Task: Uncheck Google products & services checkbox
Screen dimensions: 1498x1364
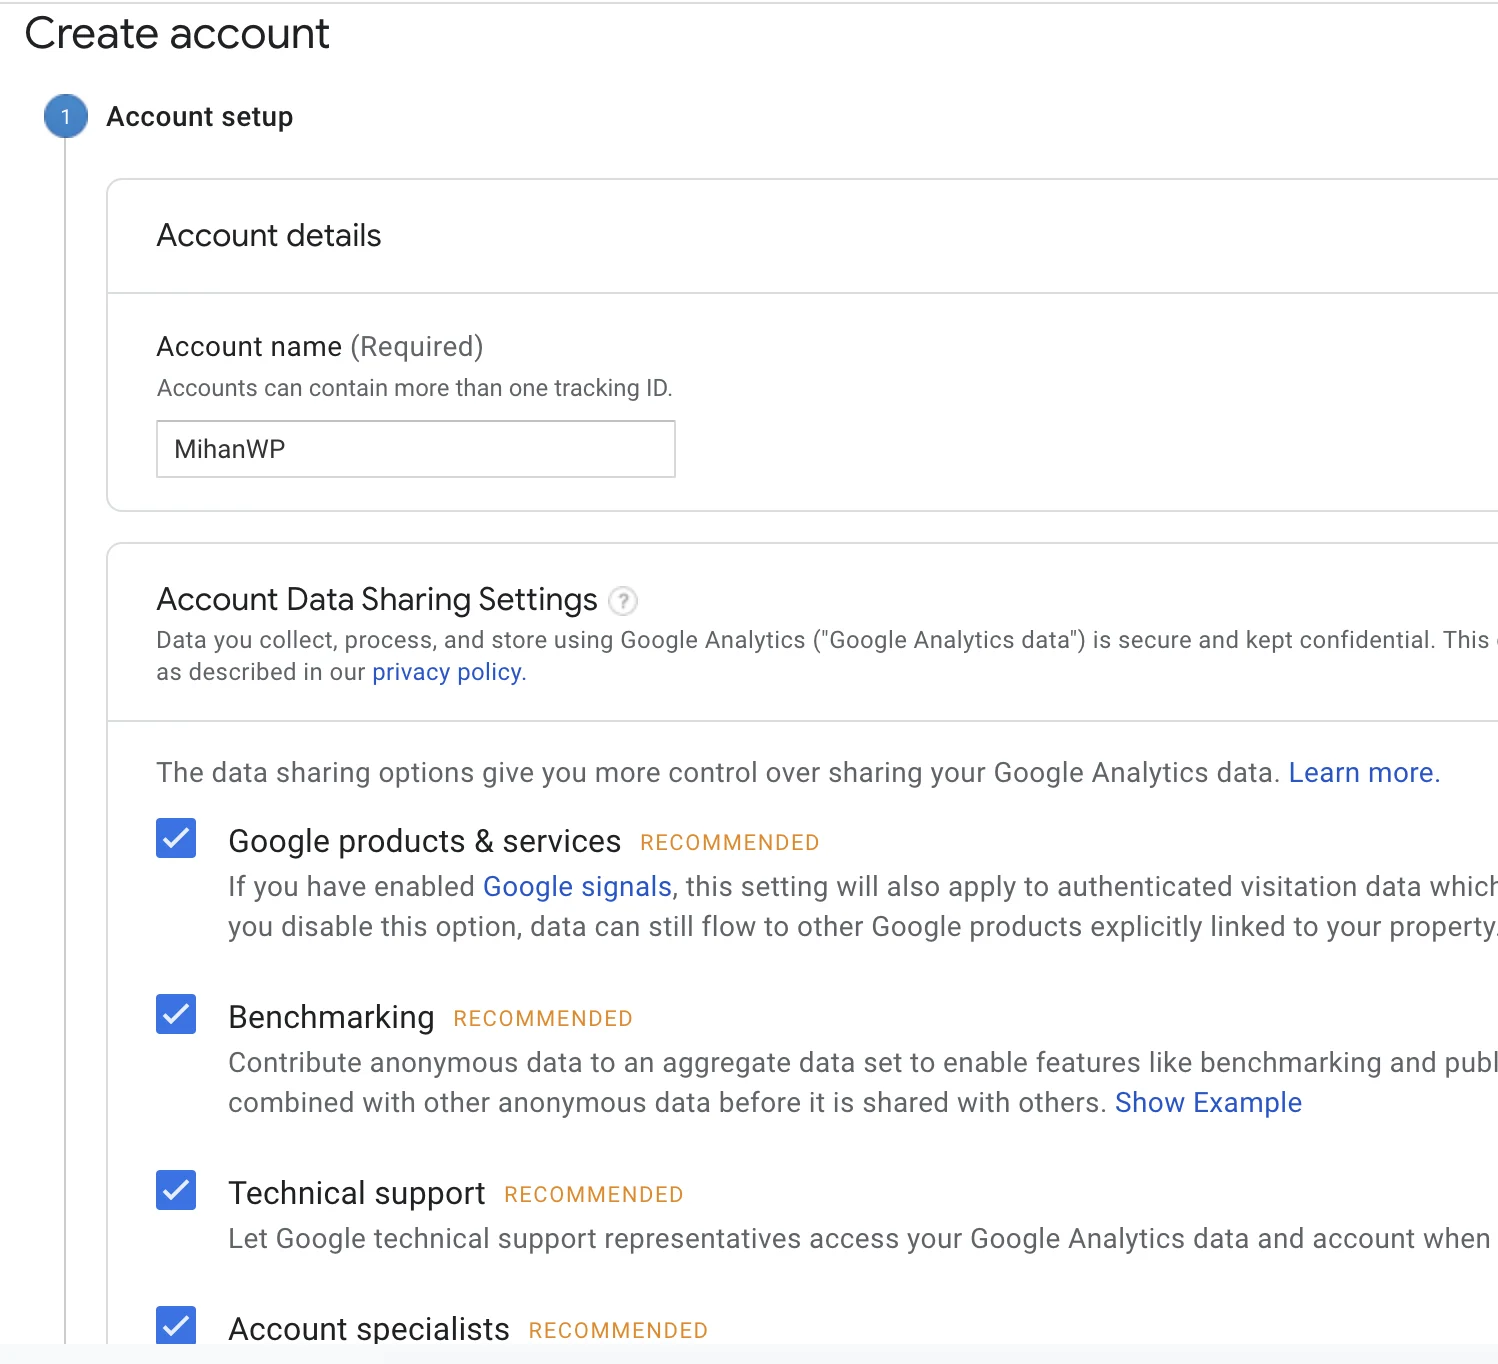Action: (176, 839)
